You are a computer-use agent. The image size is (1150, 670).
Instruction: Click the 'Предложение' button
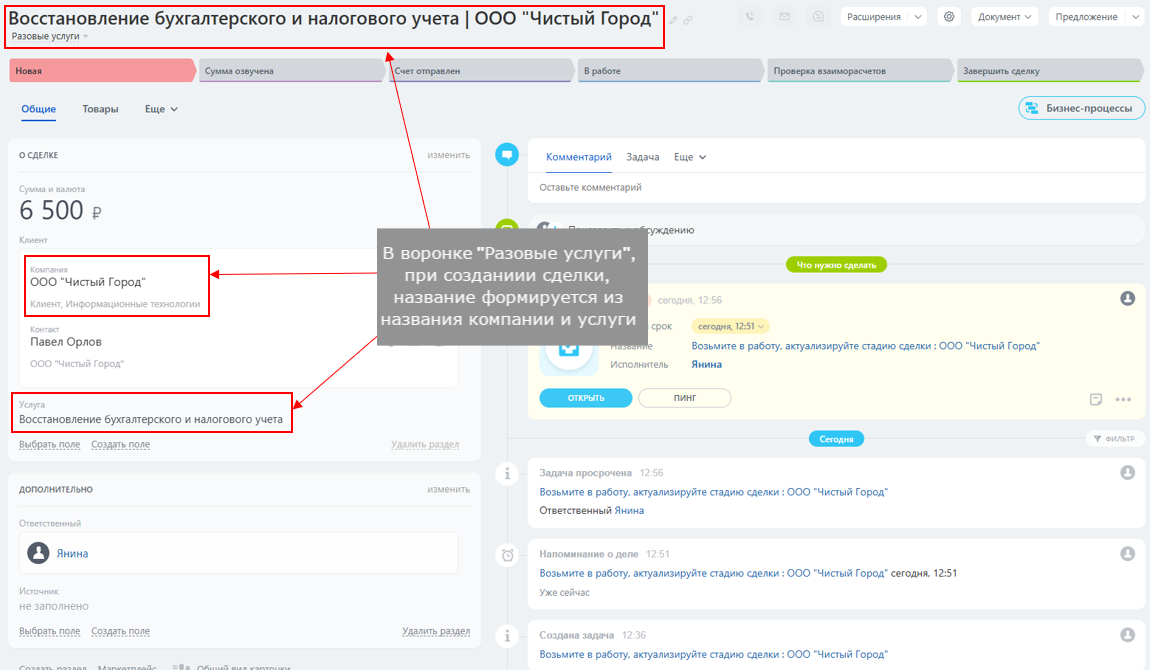(1086, 16)
